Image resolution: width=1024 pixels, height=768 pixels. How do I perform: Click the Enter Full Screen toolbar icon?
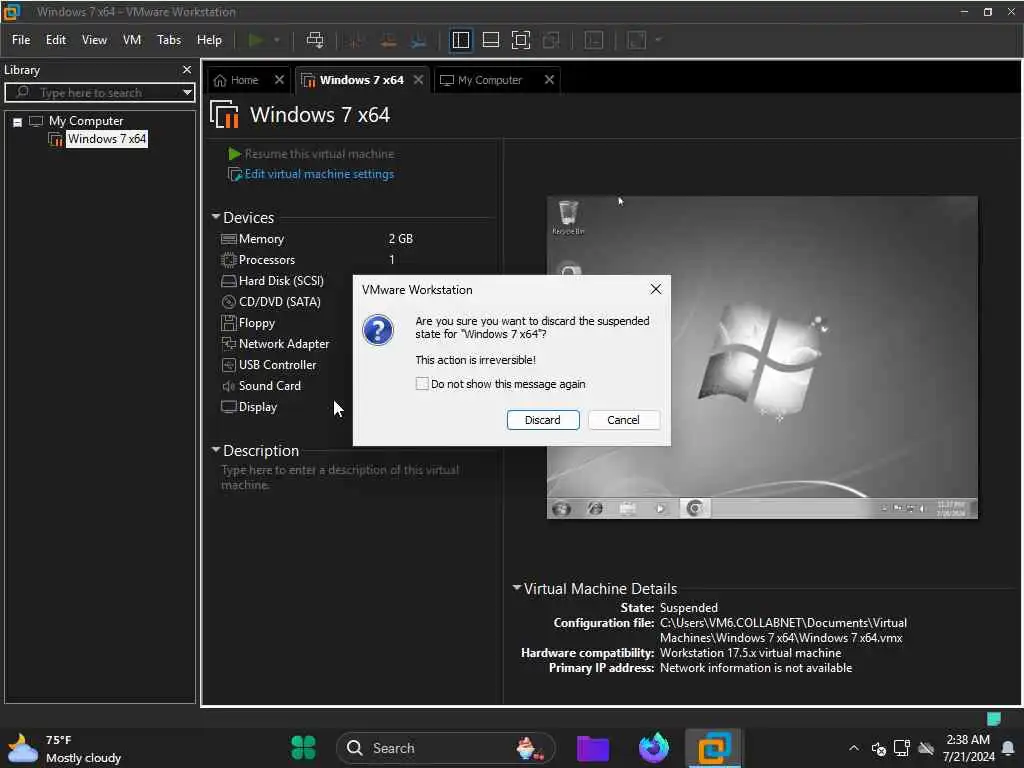[520, 40]
